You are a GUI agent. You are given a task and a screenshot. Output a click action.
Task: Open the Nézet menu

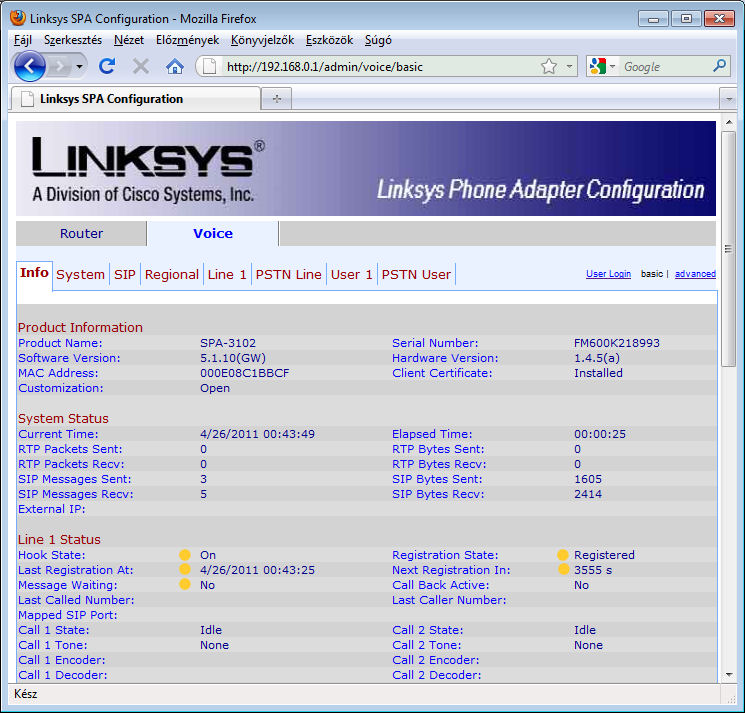[x=129, y=40]
